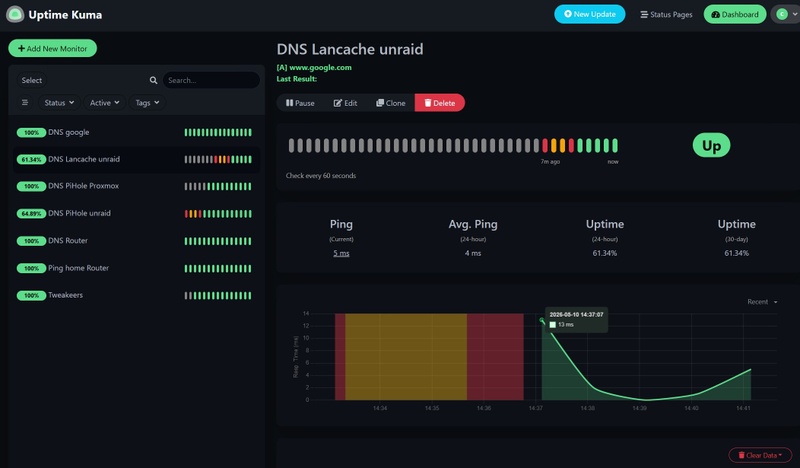Edit the current monitor
This screenshot has width=800, height=468.
(x=345, y=103)
